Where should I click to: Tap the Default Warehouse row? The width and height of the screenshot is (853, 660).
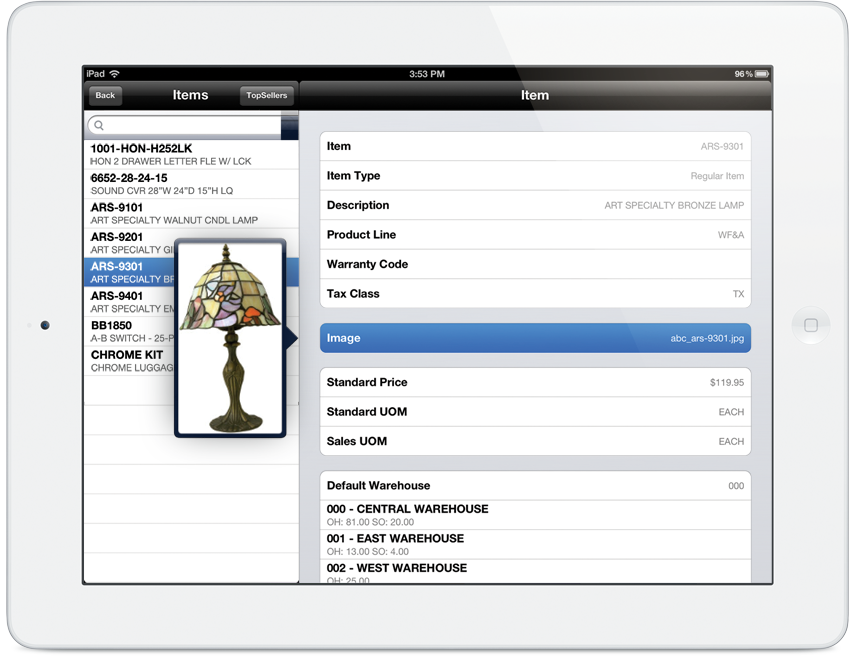coord(535,485)
